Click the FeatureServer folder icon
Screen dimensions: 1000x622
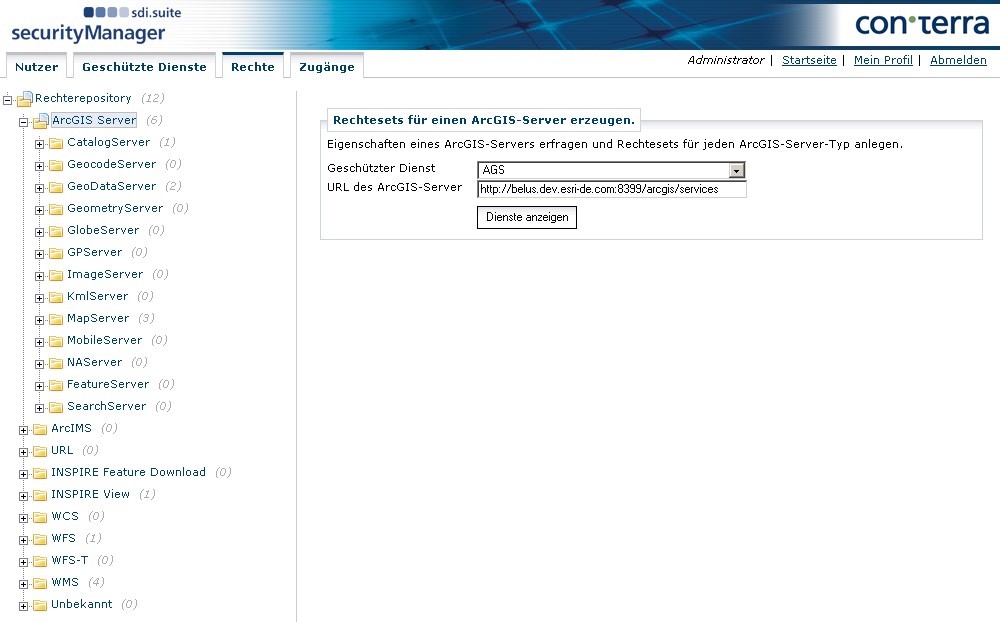[x=57, y=385]
